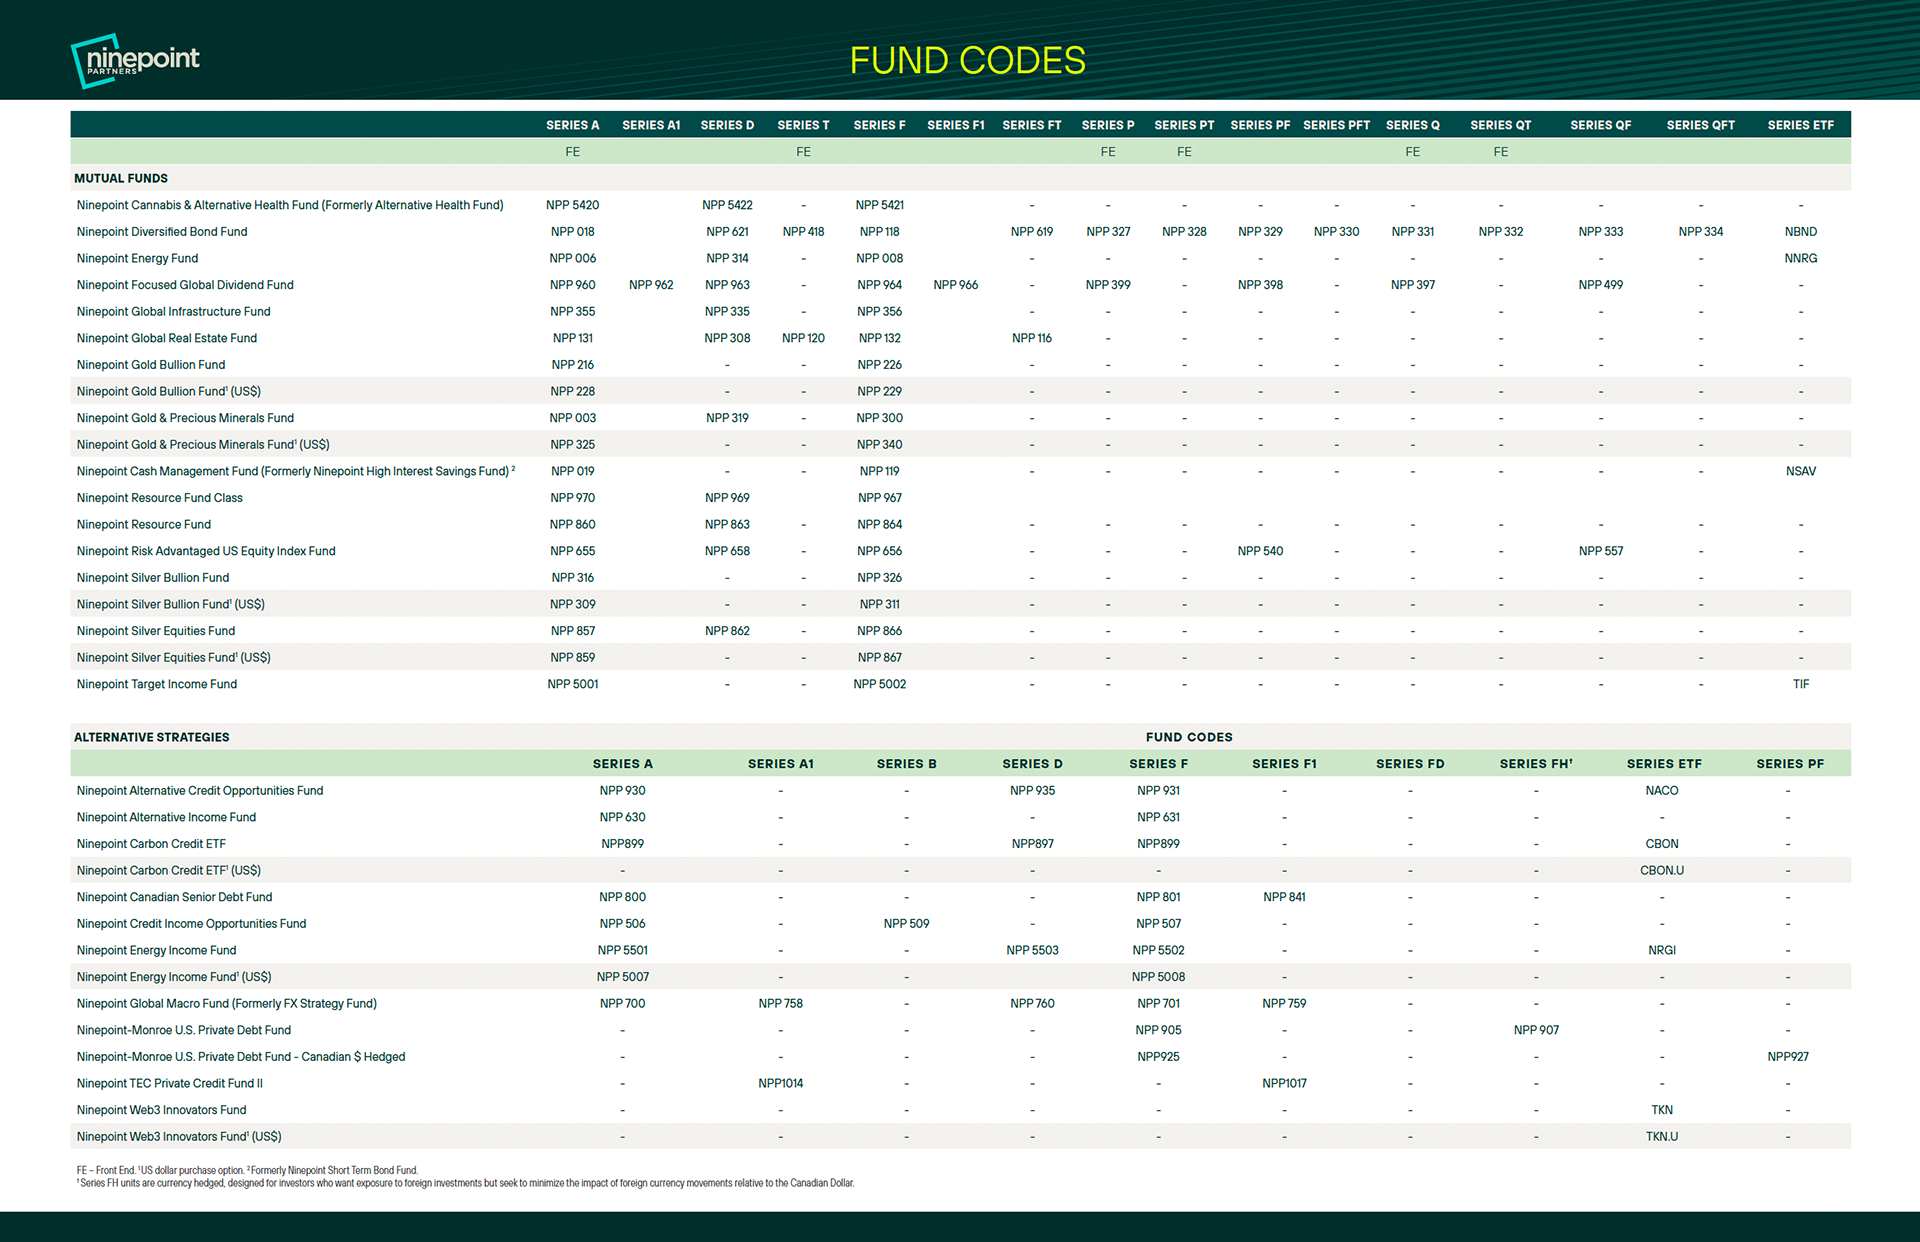Click ETF ticker NACO
Screen dimensions: 1920x1242
pos(1661,791)
